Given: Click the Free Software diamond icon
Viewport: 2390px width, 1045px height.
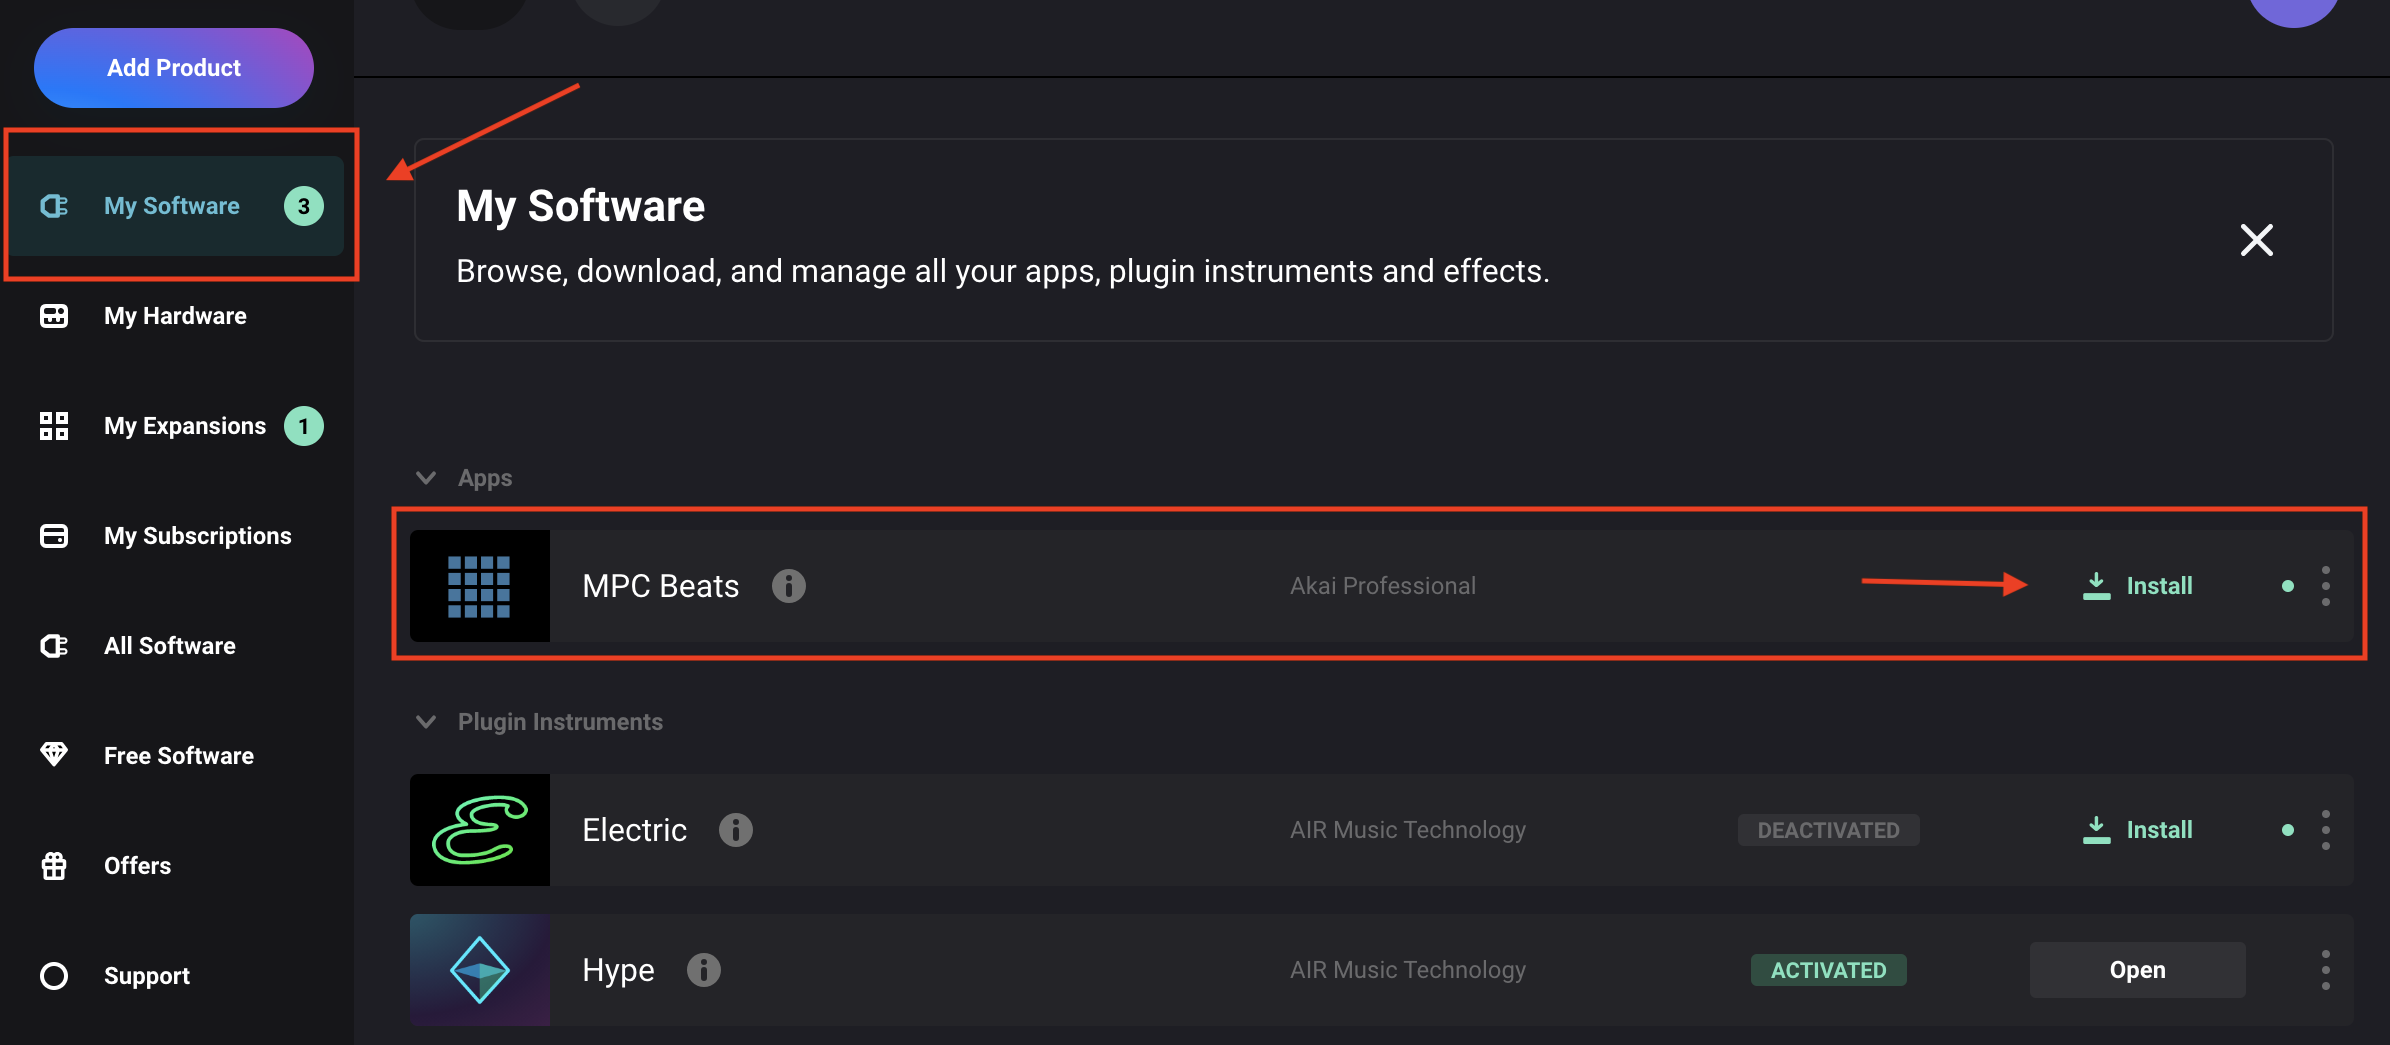Looking at the screenshot, I should (54, 754).
